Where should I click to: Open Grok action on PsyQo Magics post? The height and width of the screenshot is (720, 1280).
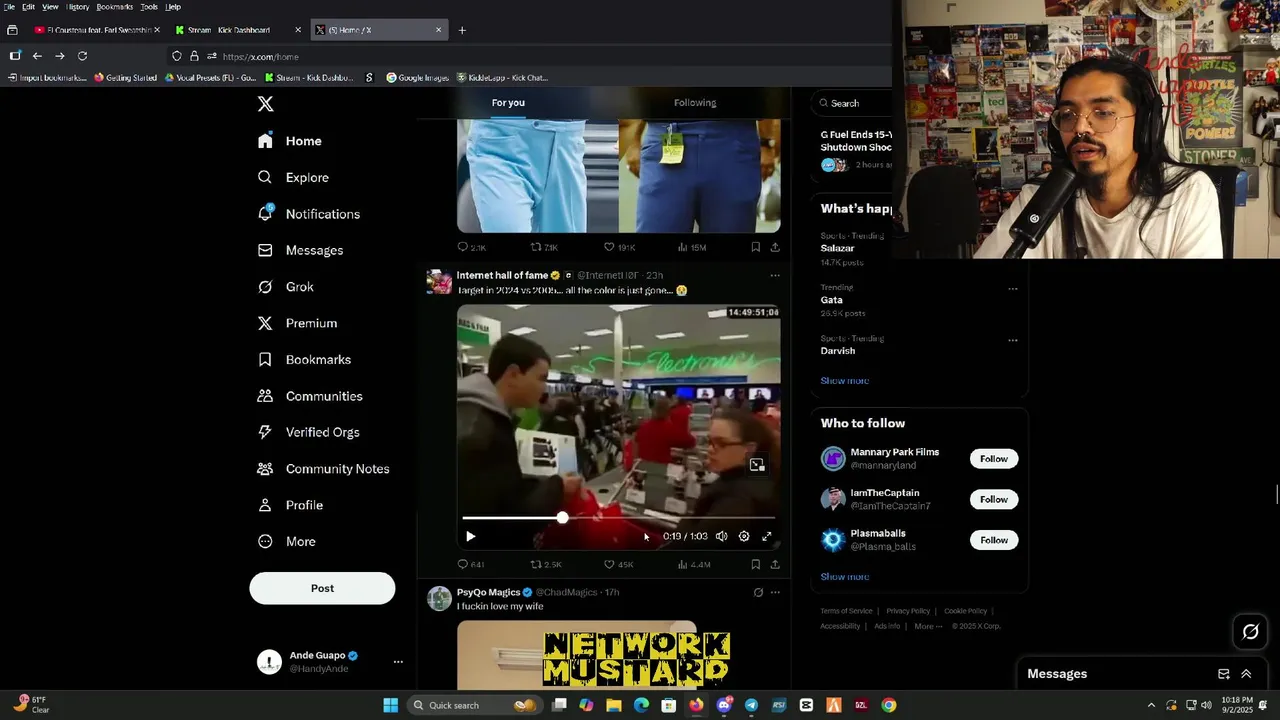point(758,592)
